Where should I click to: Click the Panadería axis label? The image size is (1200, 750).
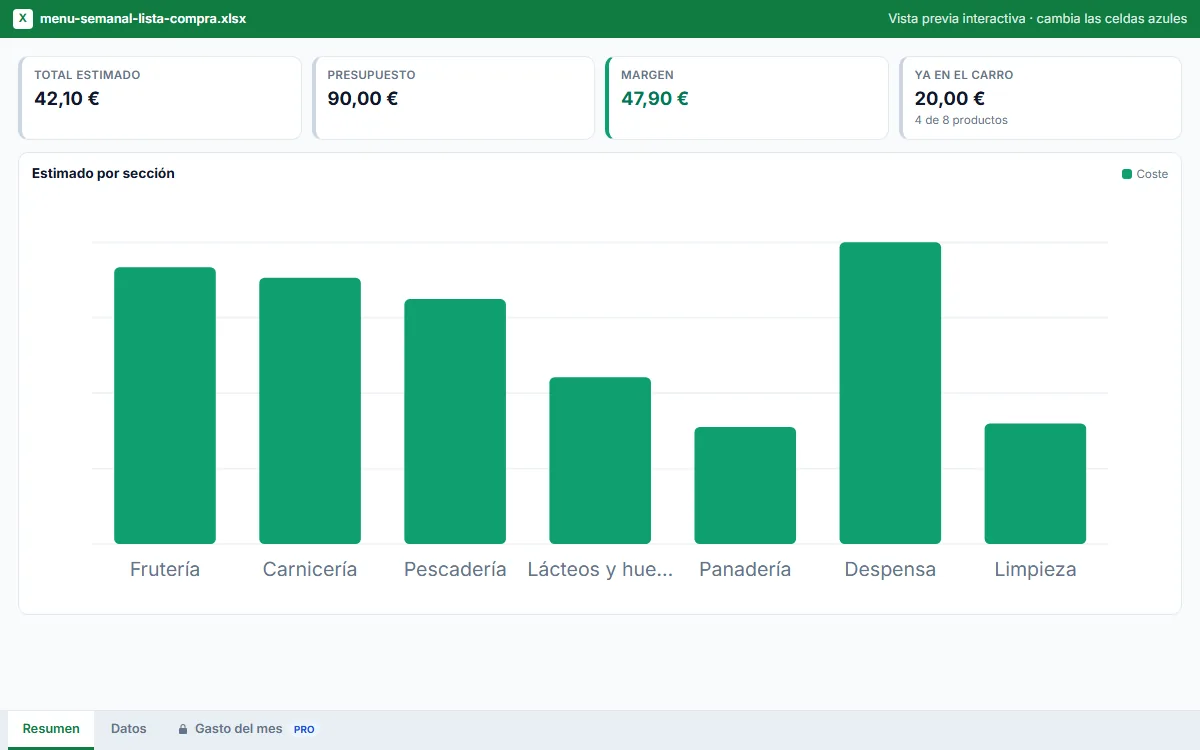point(745,569)
